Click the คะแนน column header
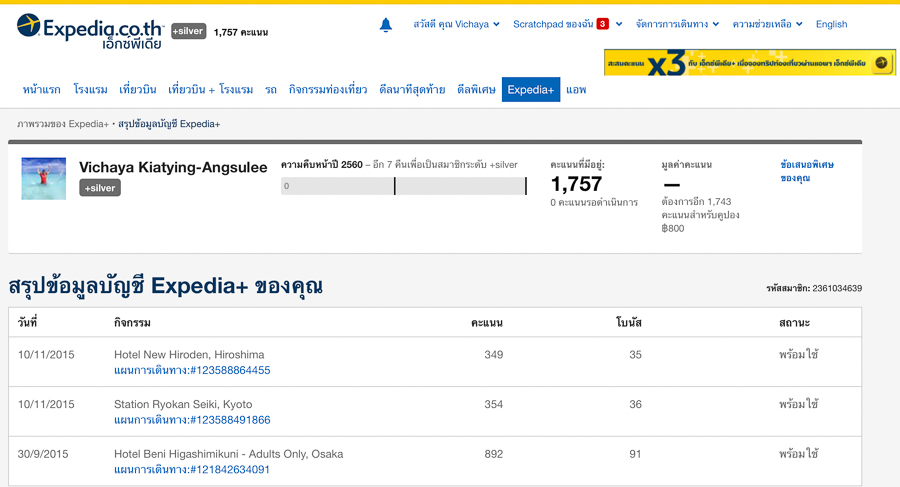Screen dimensions: 900x487 487,323
